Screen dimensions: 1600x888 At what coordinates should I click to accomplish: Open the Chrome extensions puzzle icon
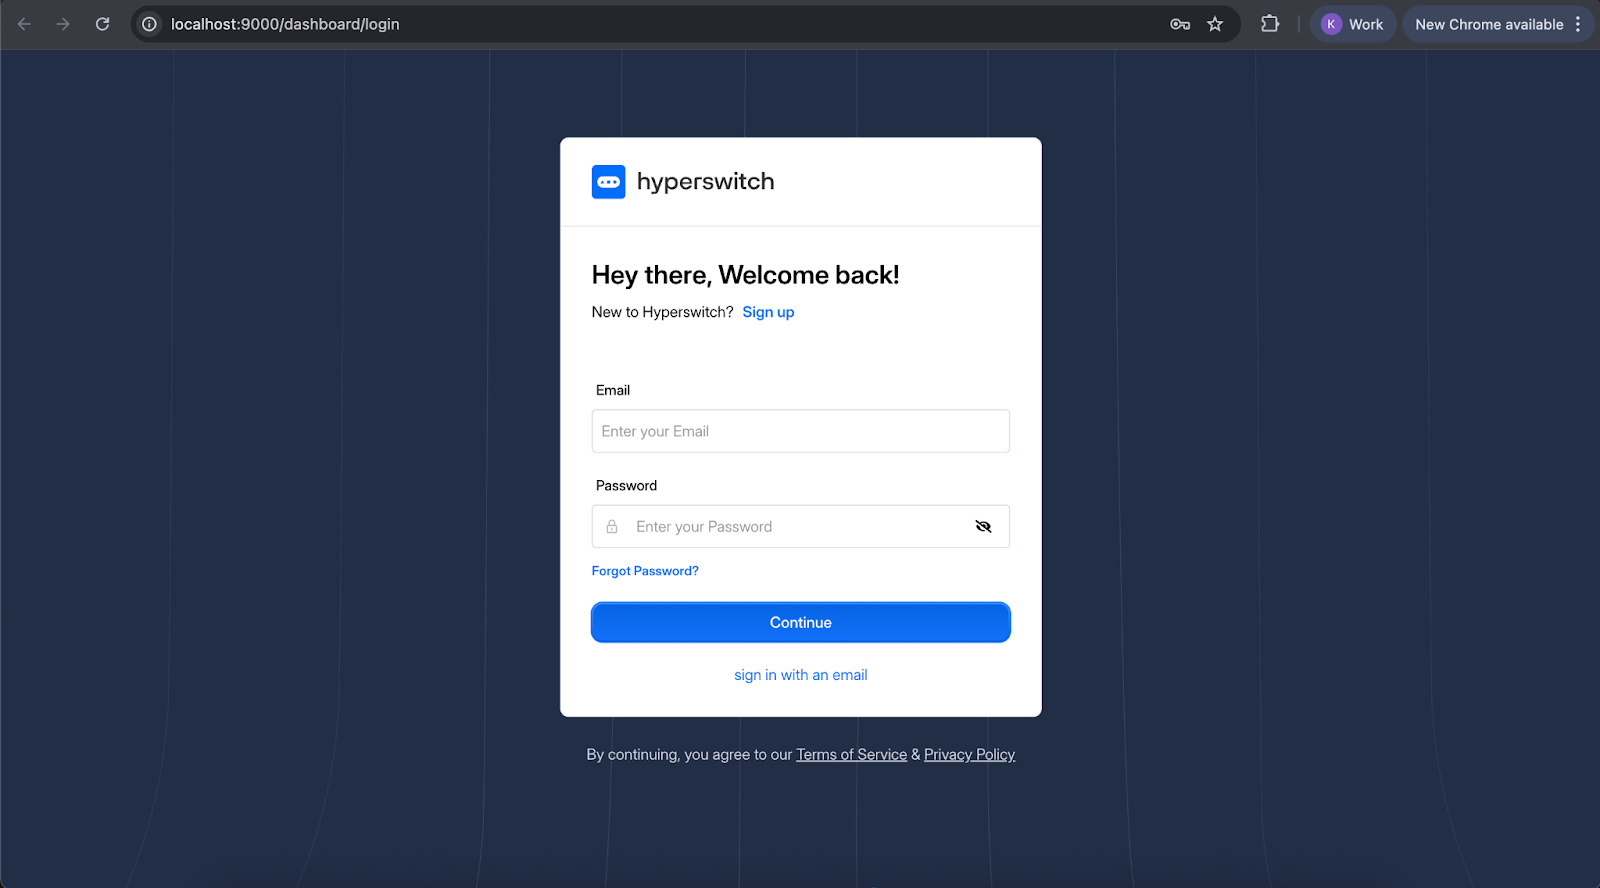click(x=1270, y=24)
